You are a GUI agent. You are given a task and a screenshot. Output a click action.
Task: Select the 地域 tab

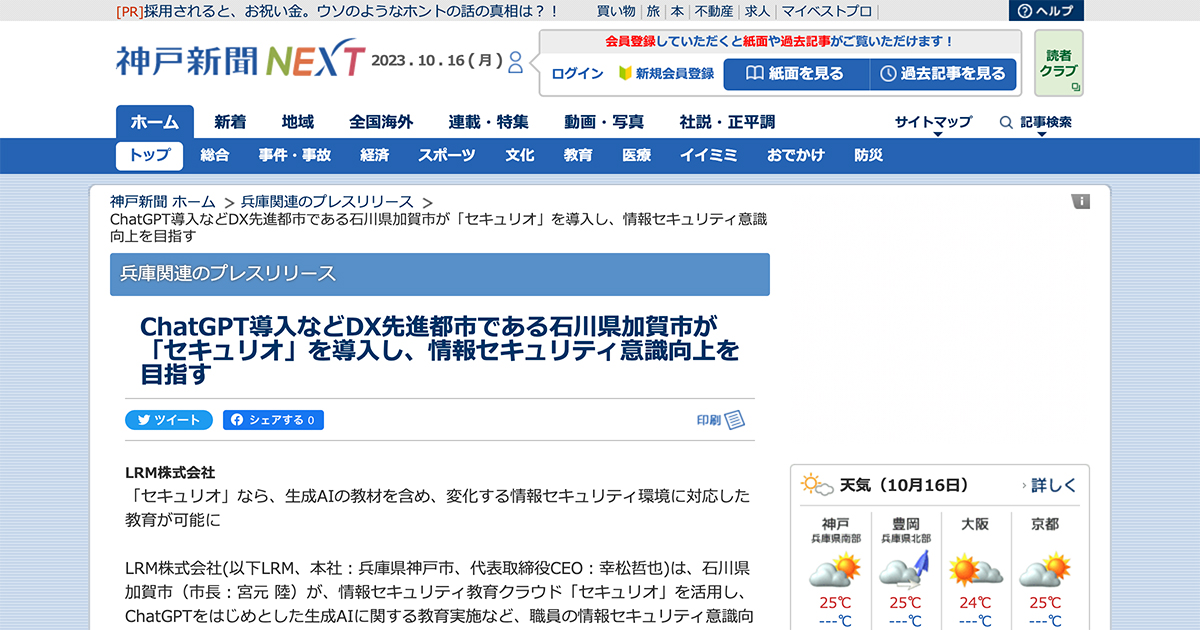298,122
